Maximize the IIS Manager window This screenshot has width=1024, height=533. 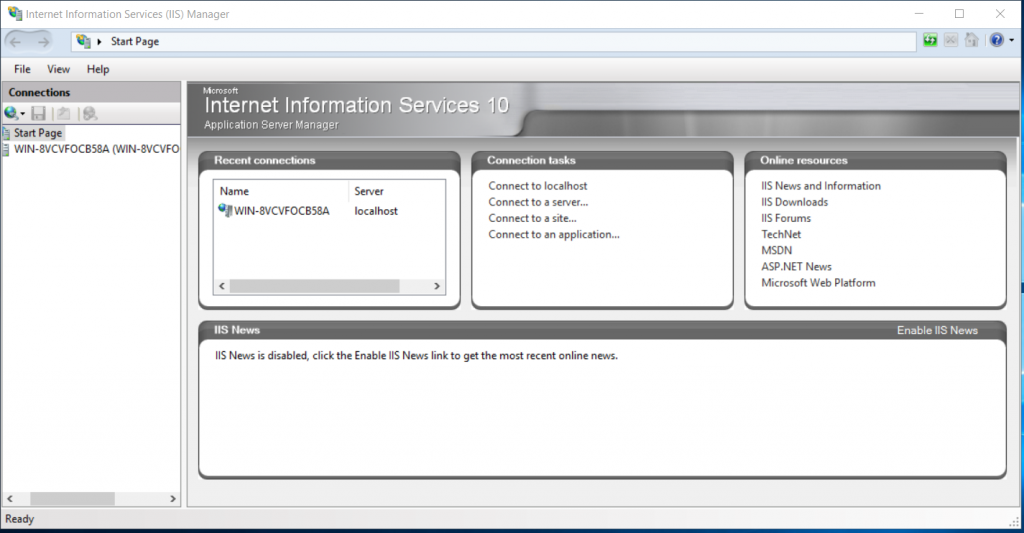[x=959, y=13]
